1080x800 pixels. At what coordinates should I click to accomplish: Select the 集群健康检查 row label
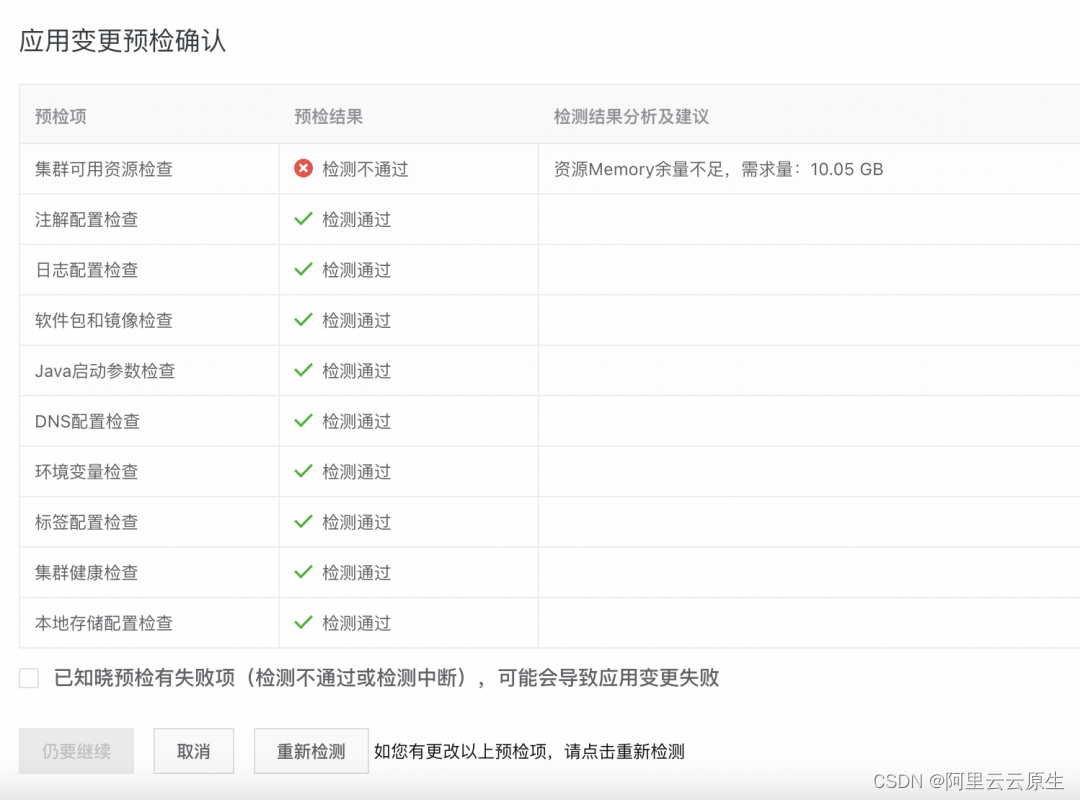click(x=87, y=573)
